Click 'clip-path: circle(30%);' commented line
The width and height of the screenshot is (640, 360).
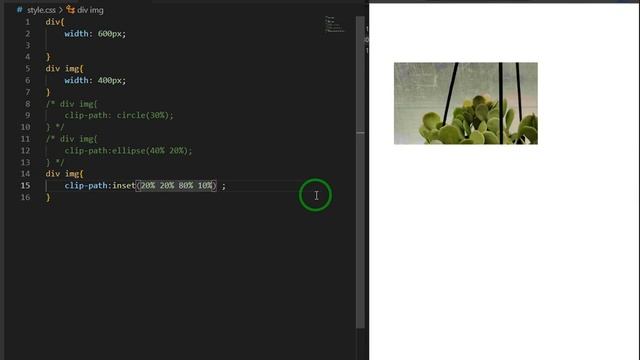119,115
